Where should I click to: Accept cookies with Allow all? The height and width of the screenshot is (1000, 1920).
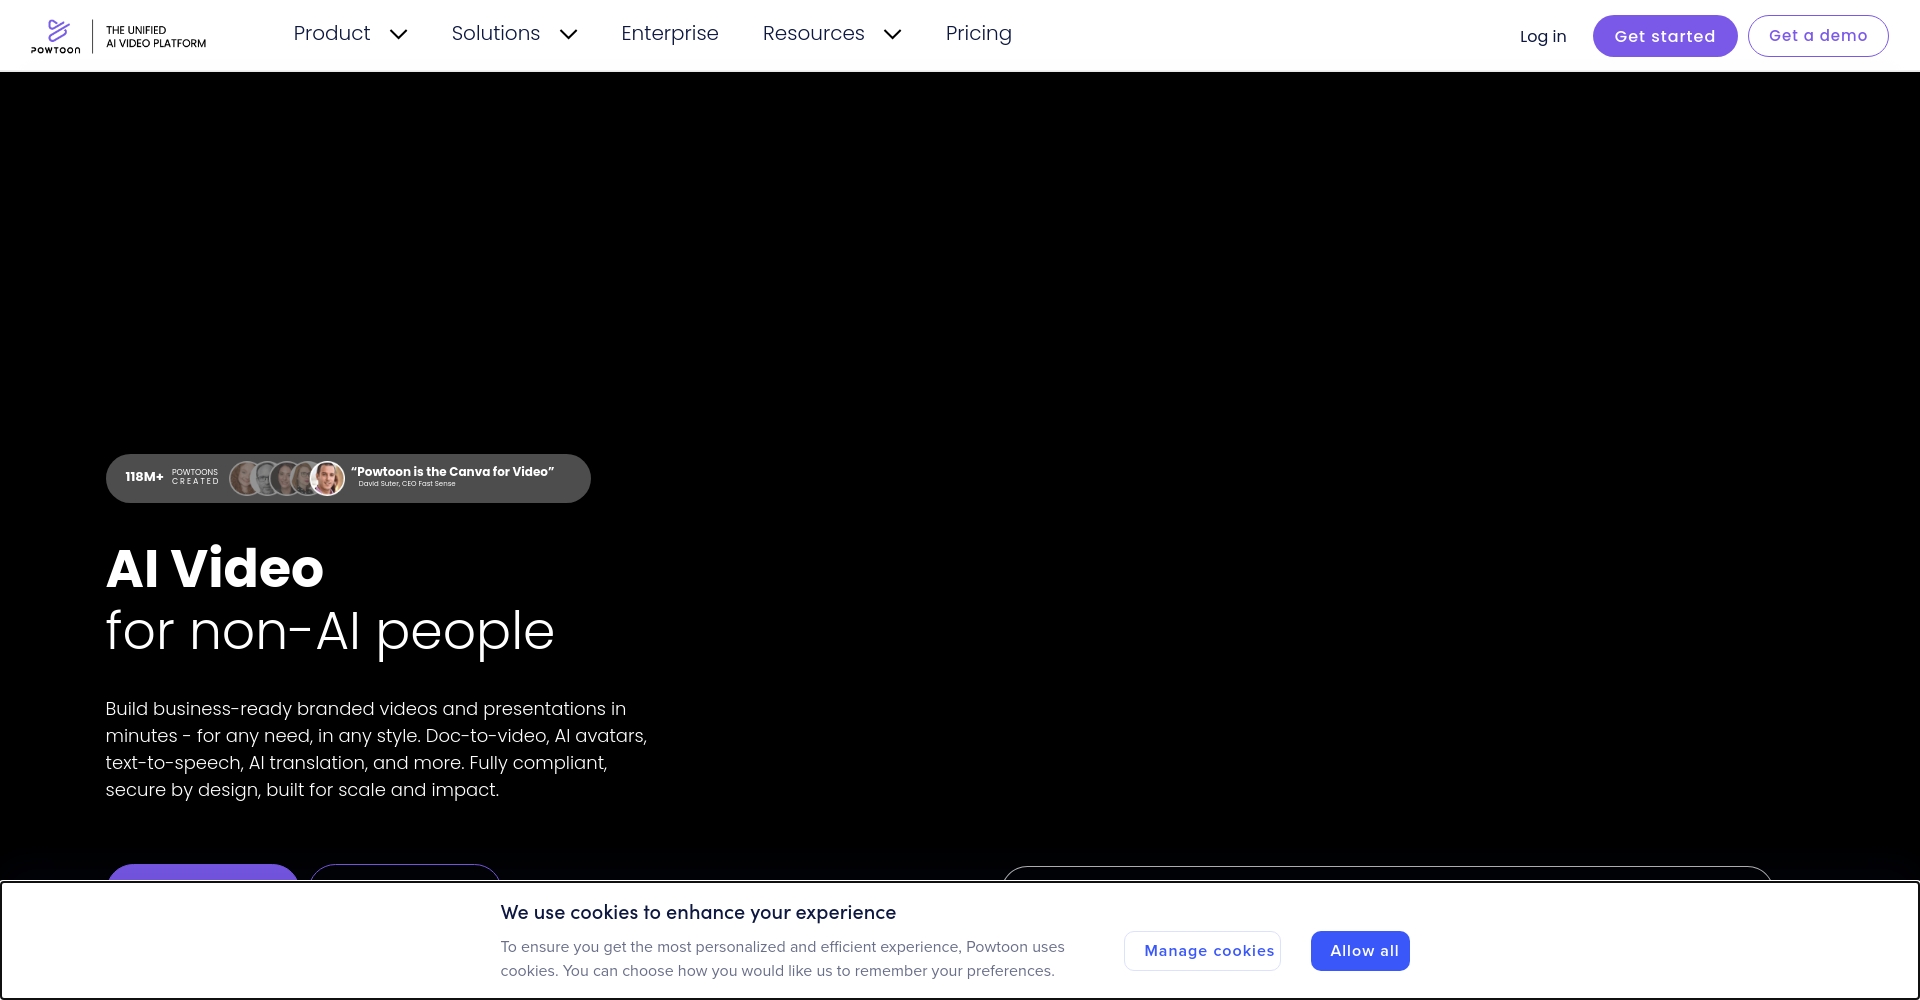[x=1360, y=951]
